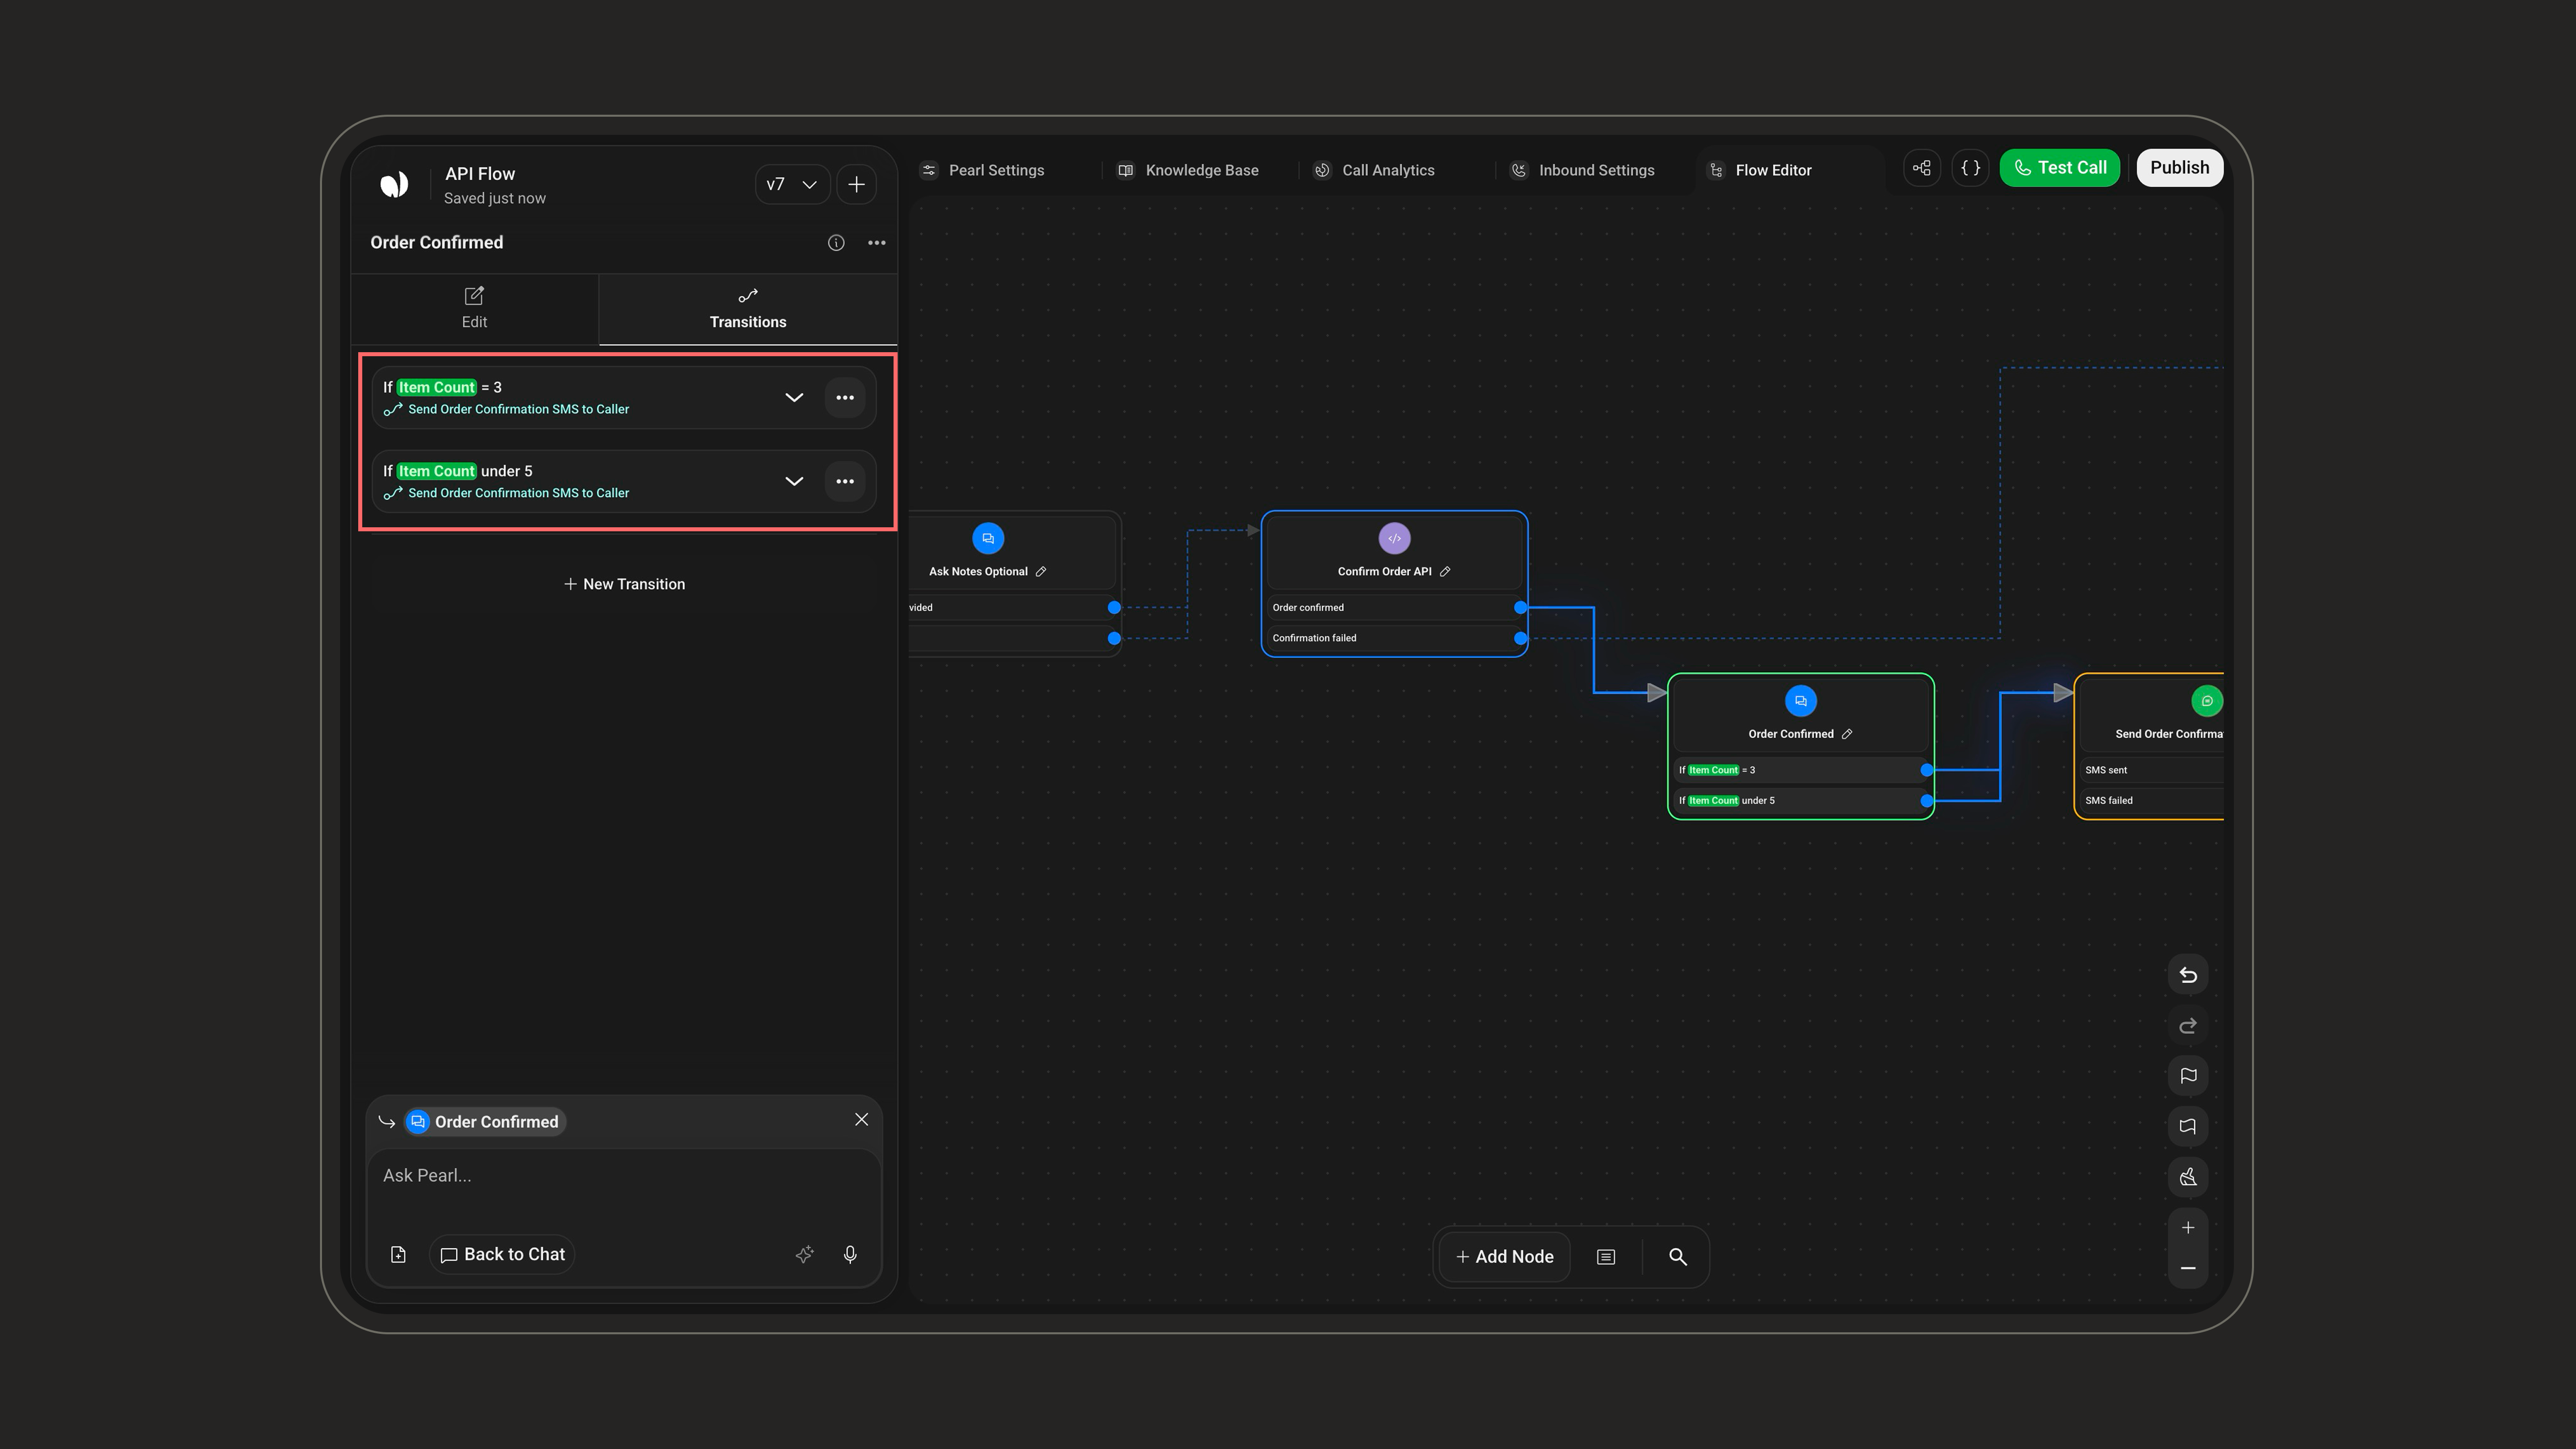The image size is (2576, 1449).
Task: Switch to the Transitions tab
Action: [x=747, y=308]
